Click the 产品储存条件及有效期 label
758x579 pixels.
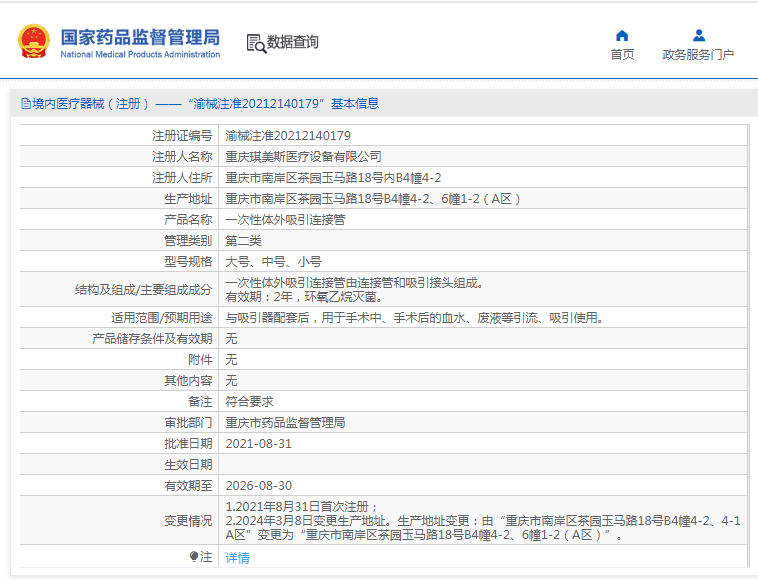point(152,339)
